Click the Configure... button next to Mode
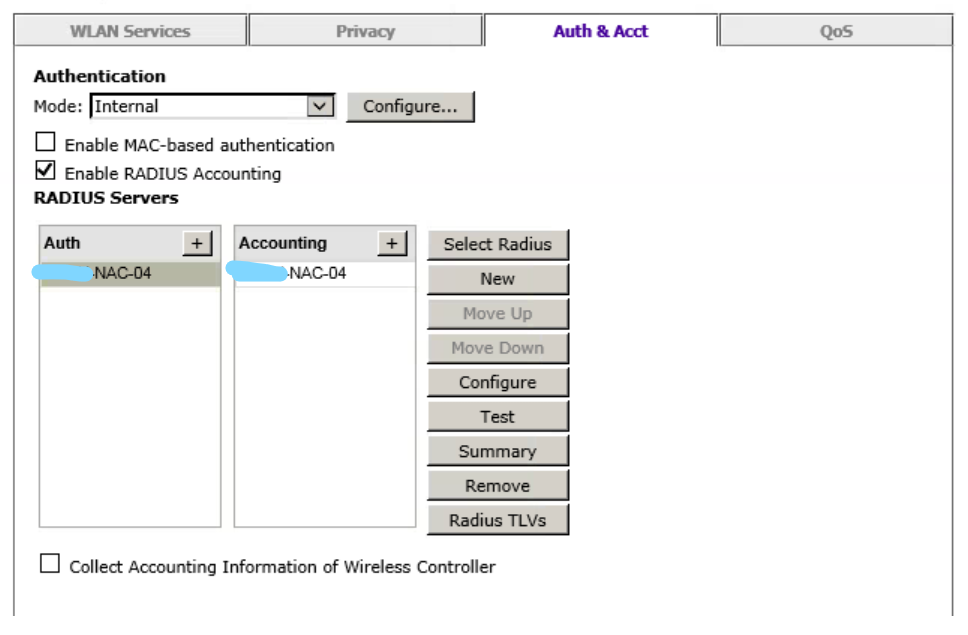Image resolution: width=968 pixels, height=635 pixels. 410,106
